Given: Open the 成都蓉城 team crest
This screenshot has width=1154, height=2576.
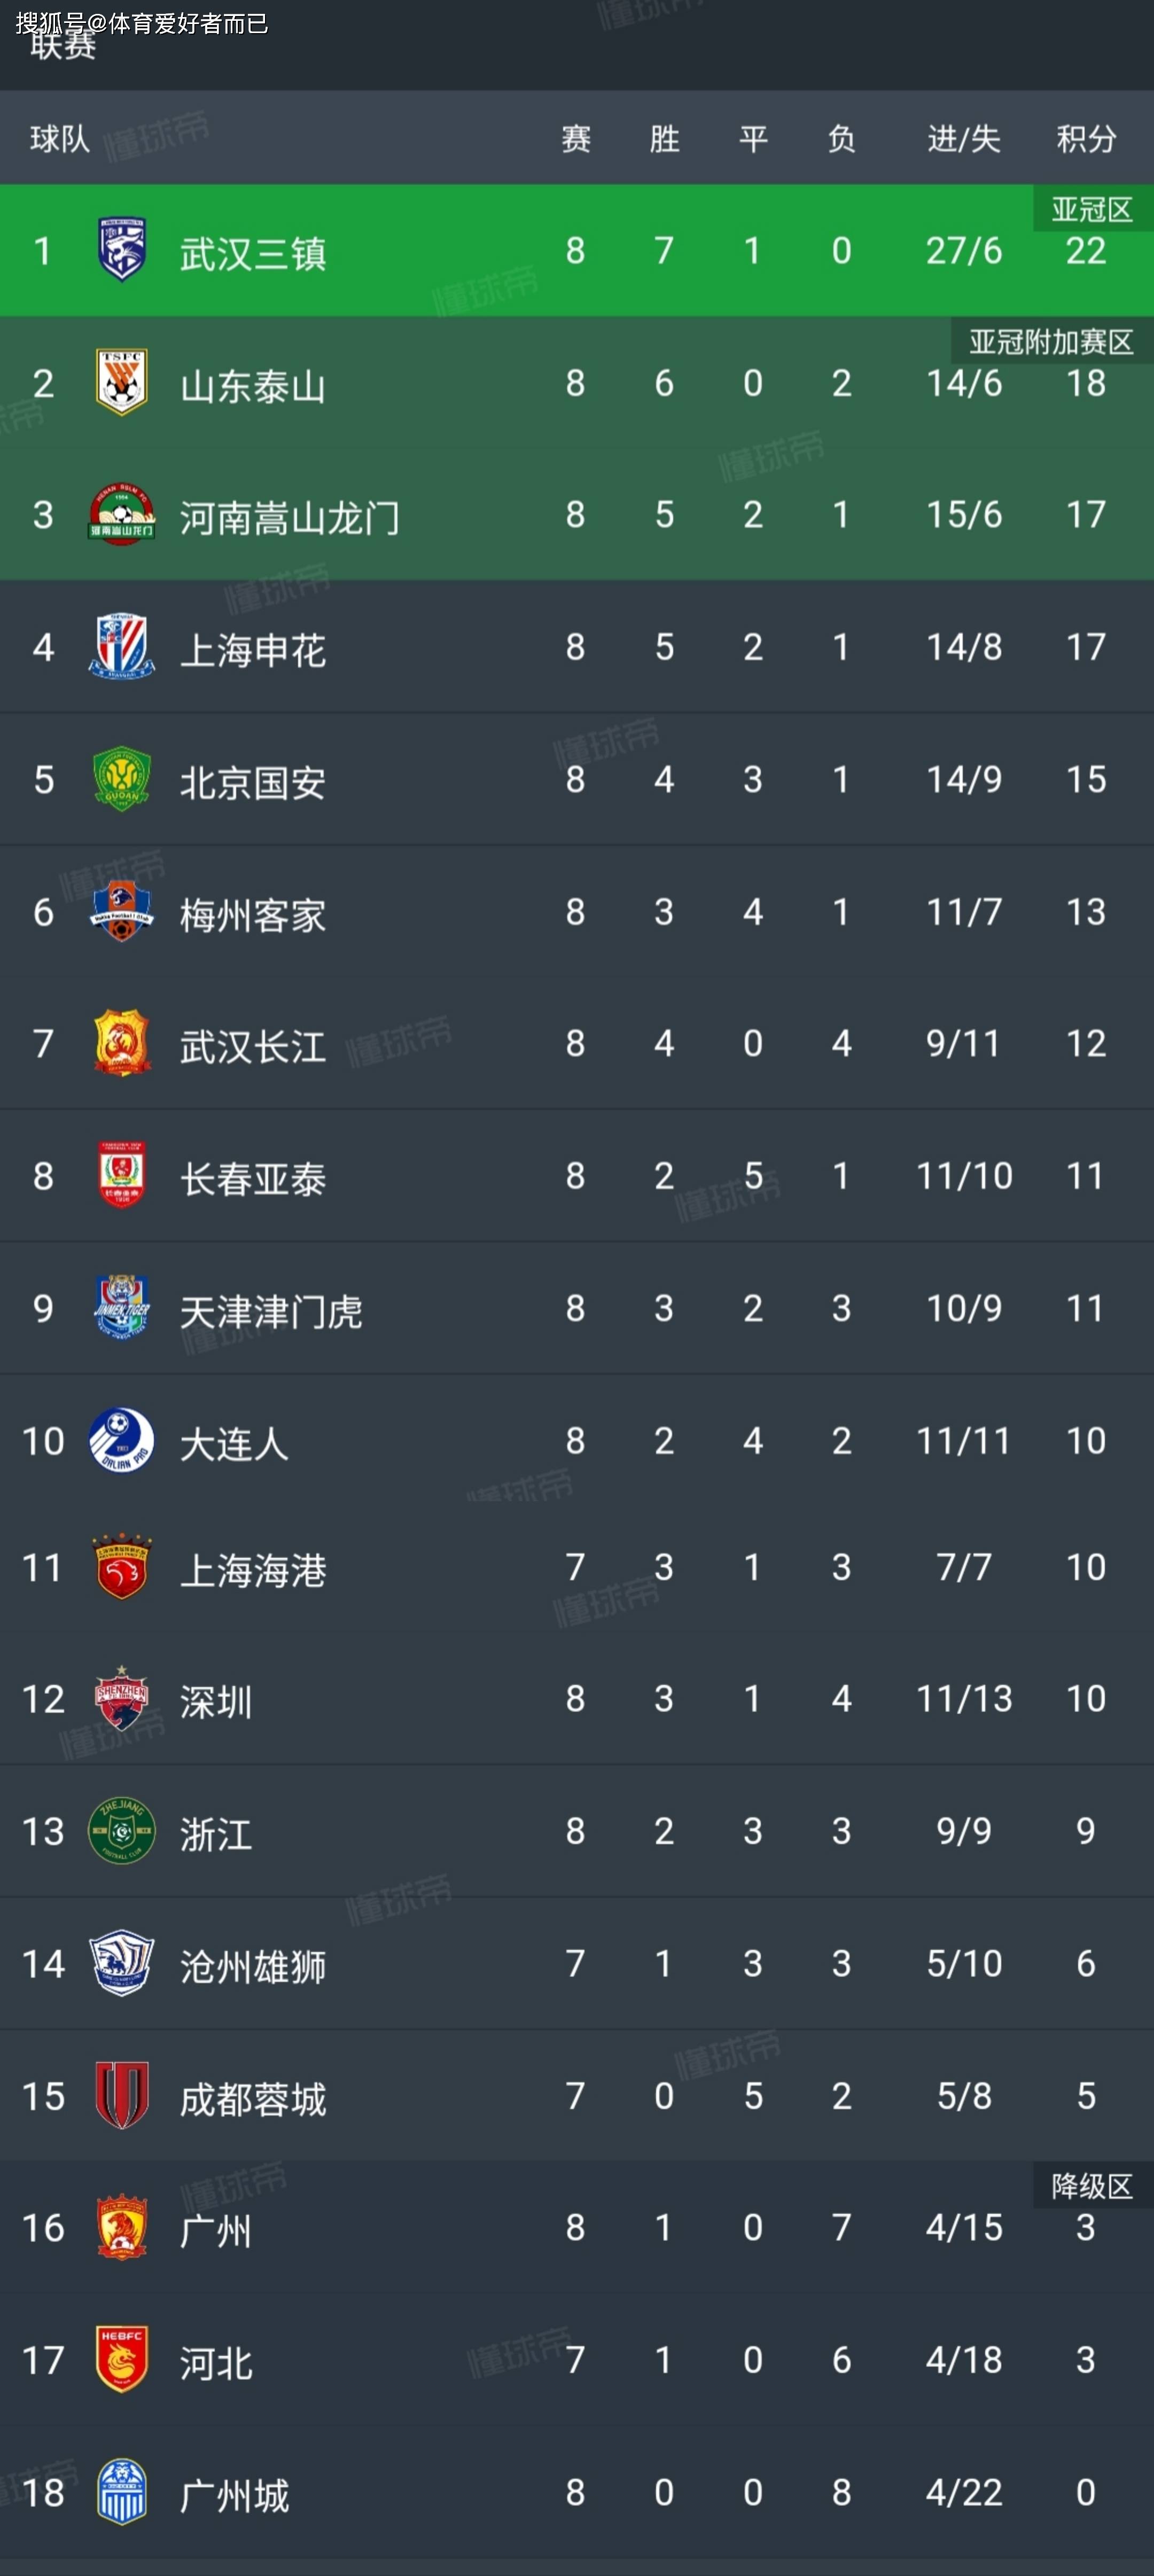Looking at the screenshot, I should pyautogui.click(x=122, y=2095).
